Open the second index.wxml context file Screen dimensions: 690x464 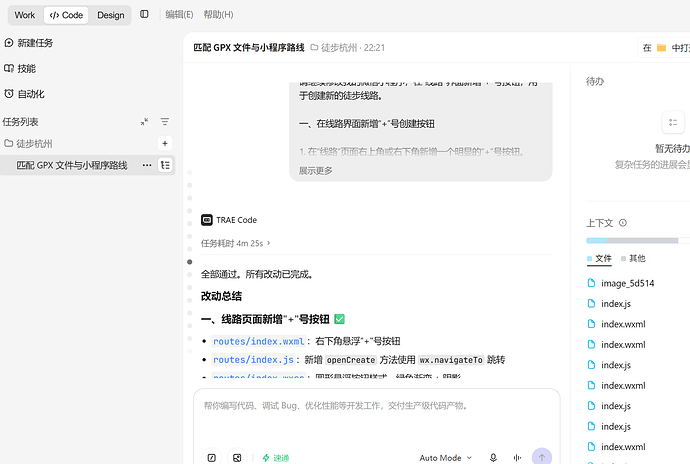coord(617,344)
